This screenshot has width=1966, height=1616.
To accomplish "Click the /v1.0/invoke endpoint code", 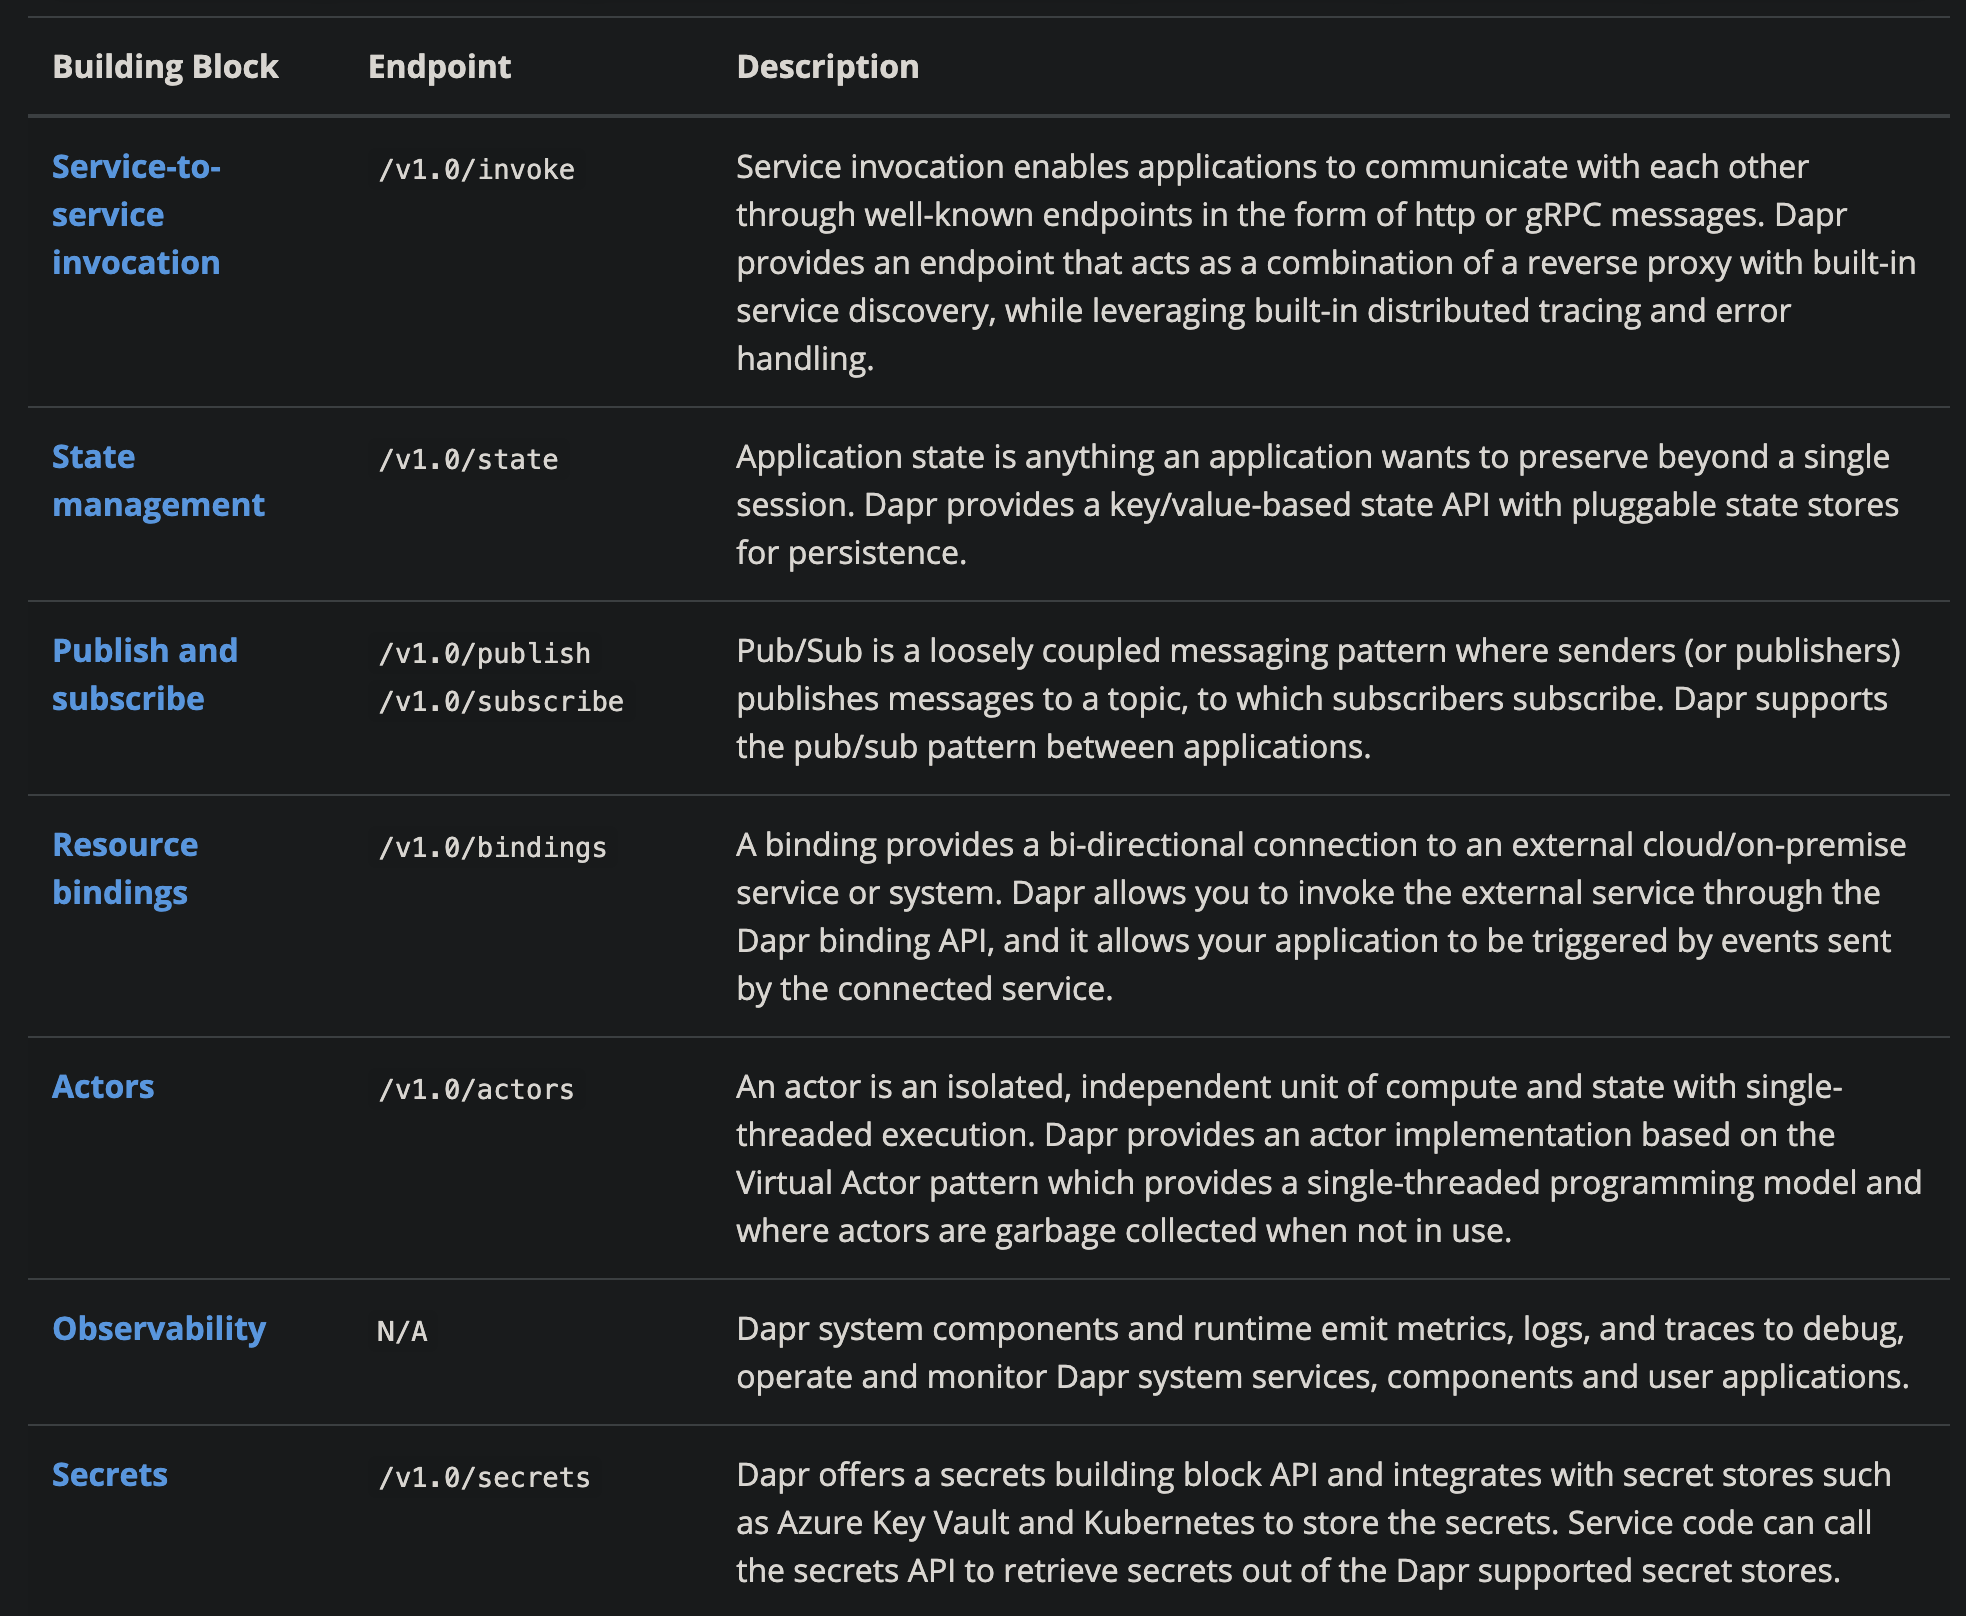I will 476,169.
